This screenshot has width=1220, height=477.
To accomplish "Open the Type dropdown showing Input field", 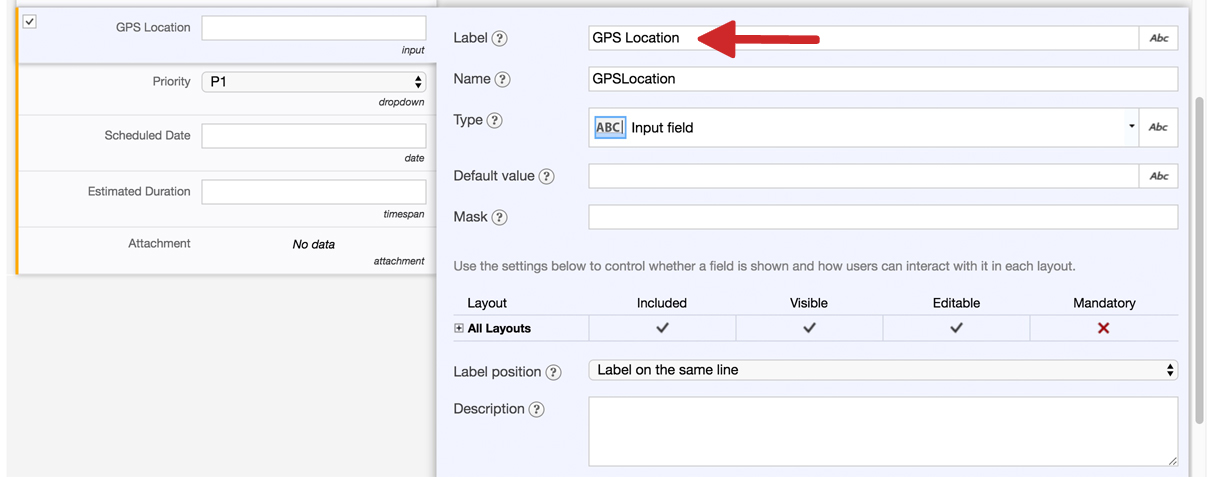I will point(864,128).
